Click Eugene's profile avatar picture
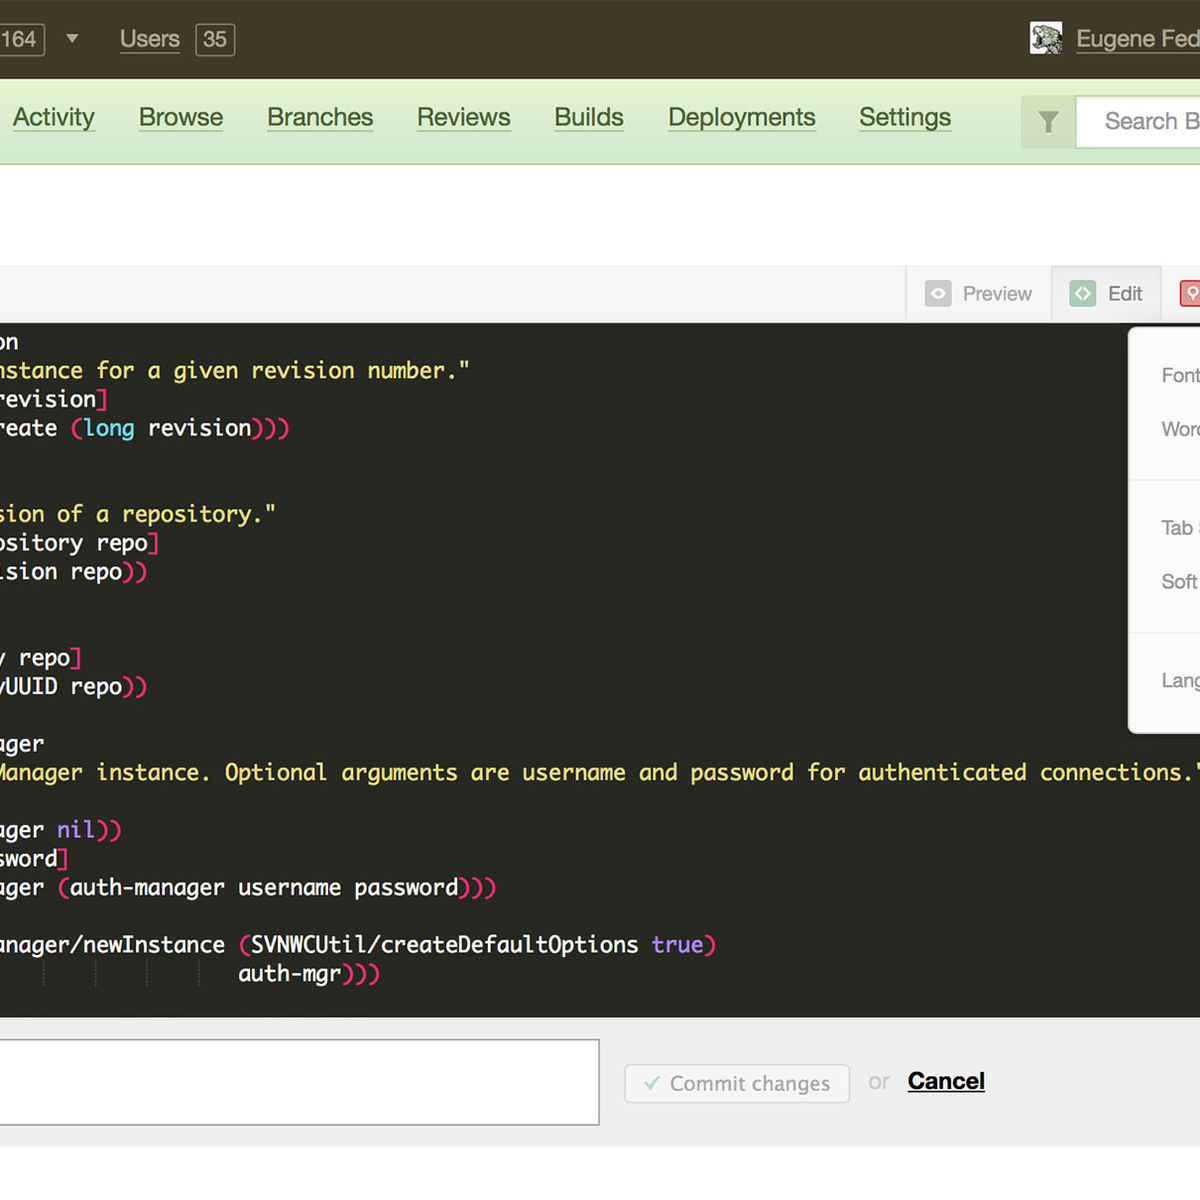 [x=1046, y=39]
